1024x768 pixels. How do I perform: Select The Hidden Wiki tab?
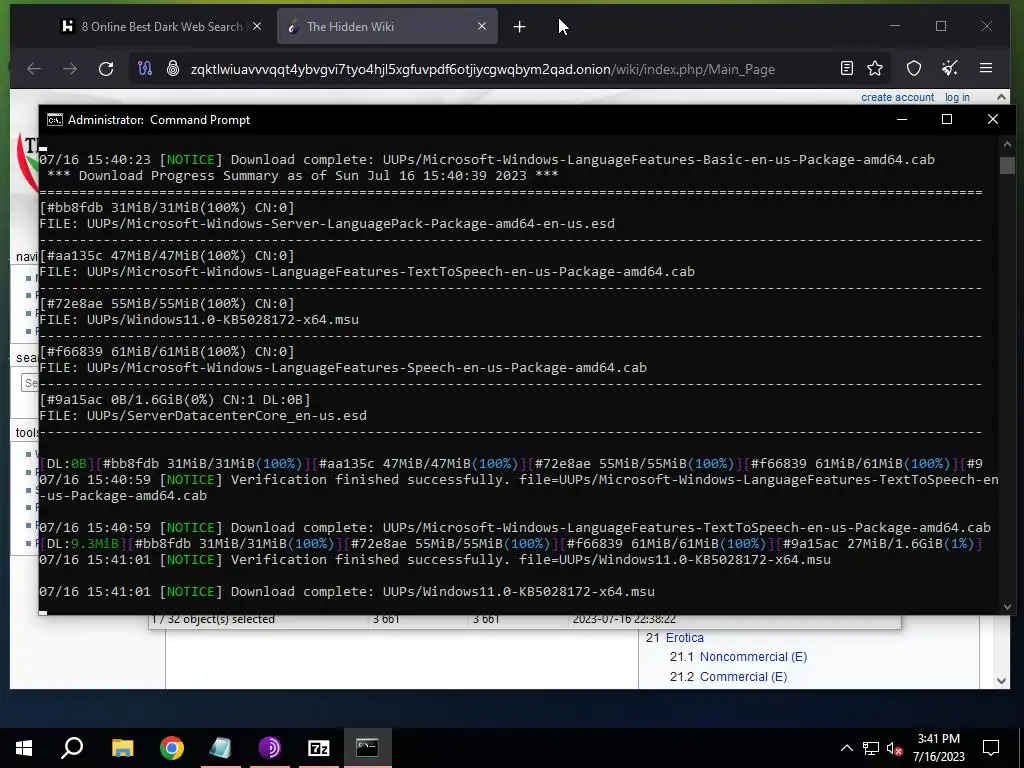[x=387, y=27]
